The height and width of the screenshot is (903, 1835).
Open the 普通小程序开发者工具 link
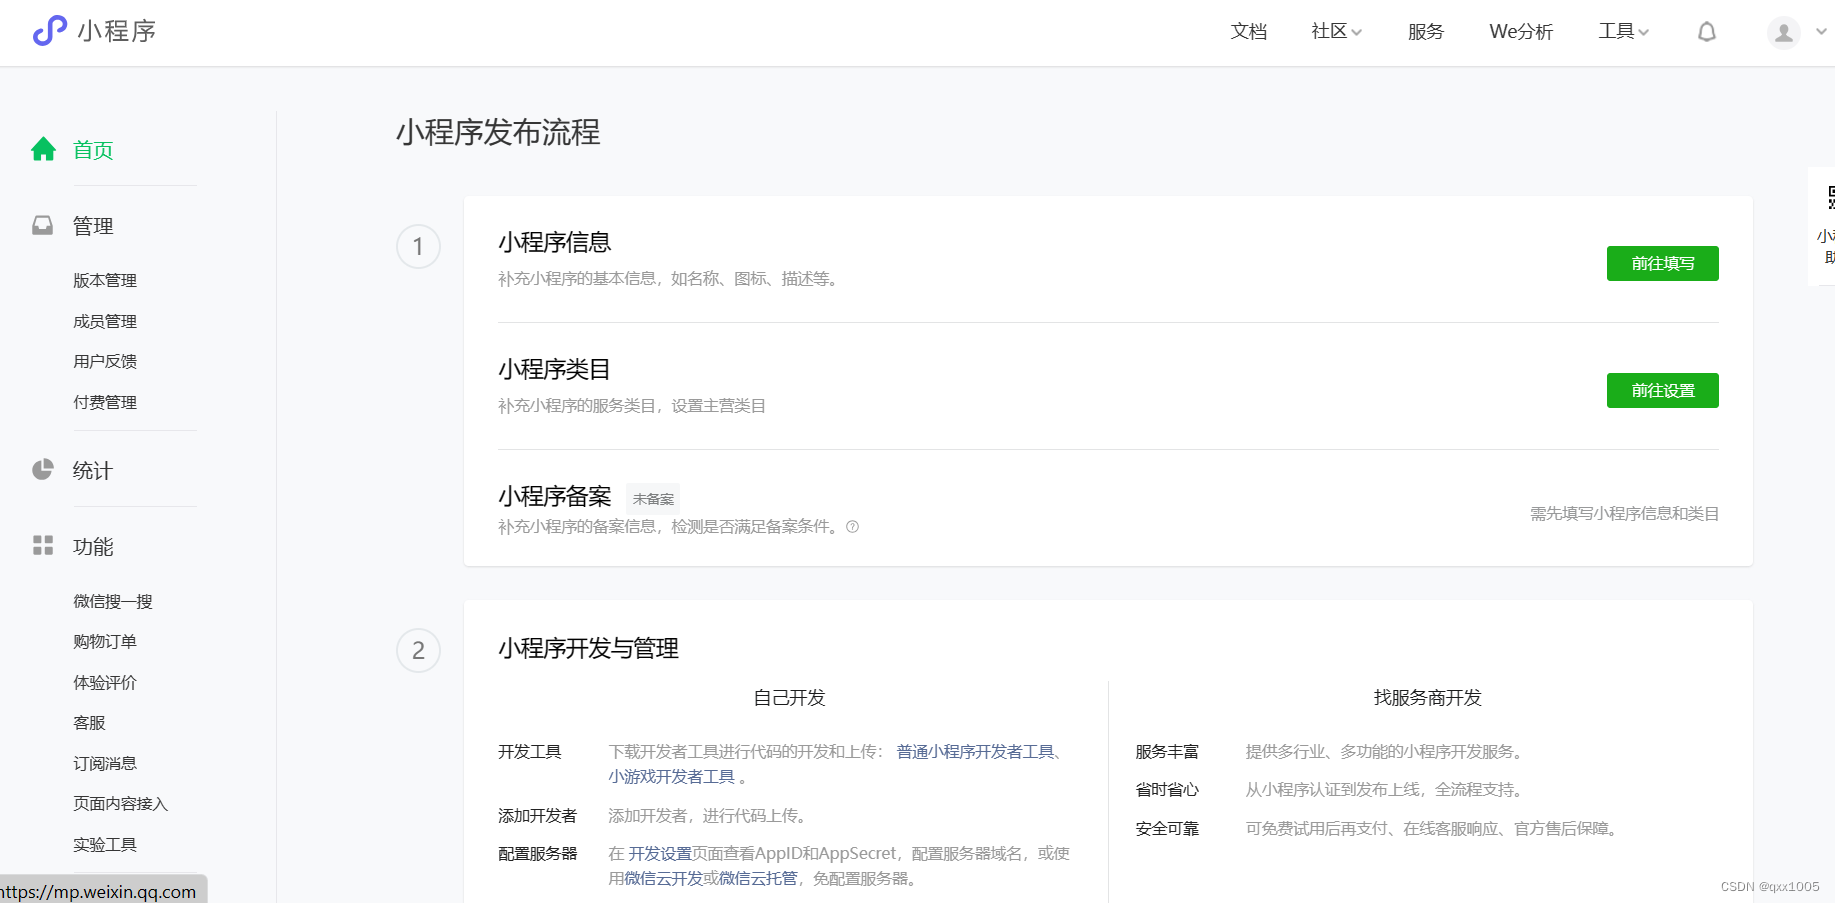975,752
